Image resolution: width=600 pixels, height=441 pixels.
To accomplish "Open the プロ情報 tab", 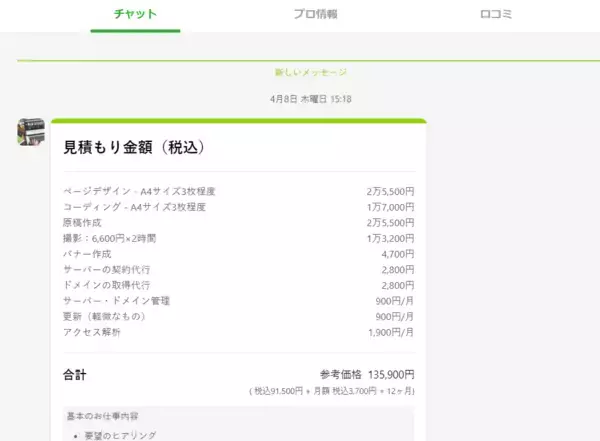I will [315, 14].
